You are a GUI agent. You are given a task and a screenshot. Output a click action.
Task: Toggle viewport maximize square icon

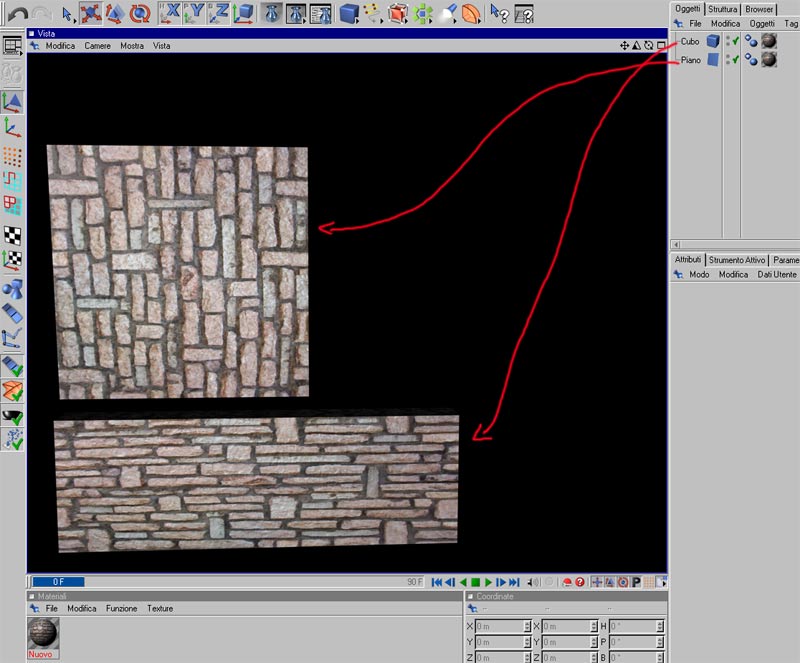[x=661, y=46]
